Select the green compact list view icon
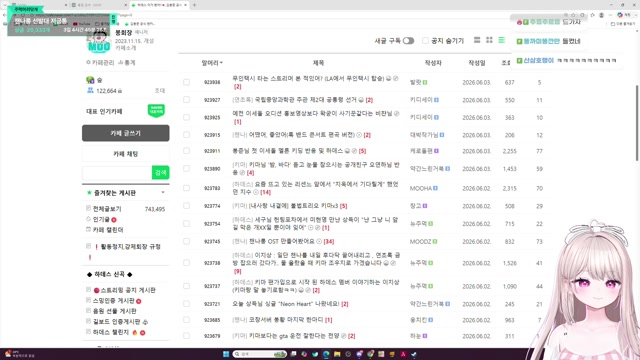This screenshot has width=640, height=360. point(501,40)
